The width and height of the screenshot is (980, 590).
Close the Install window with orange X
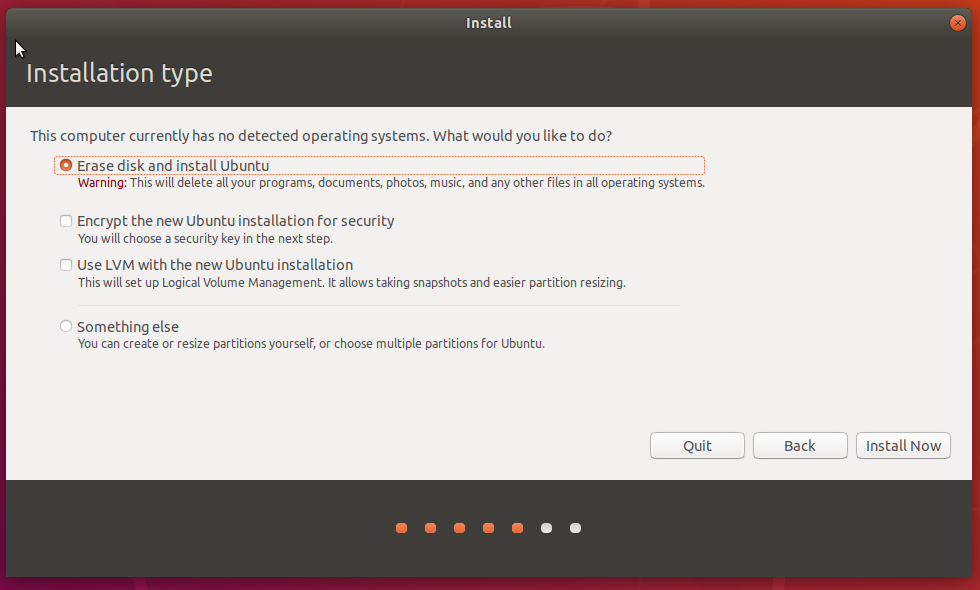(x=957, y=22)
